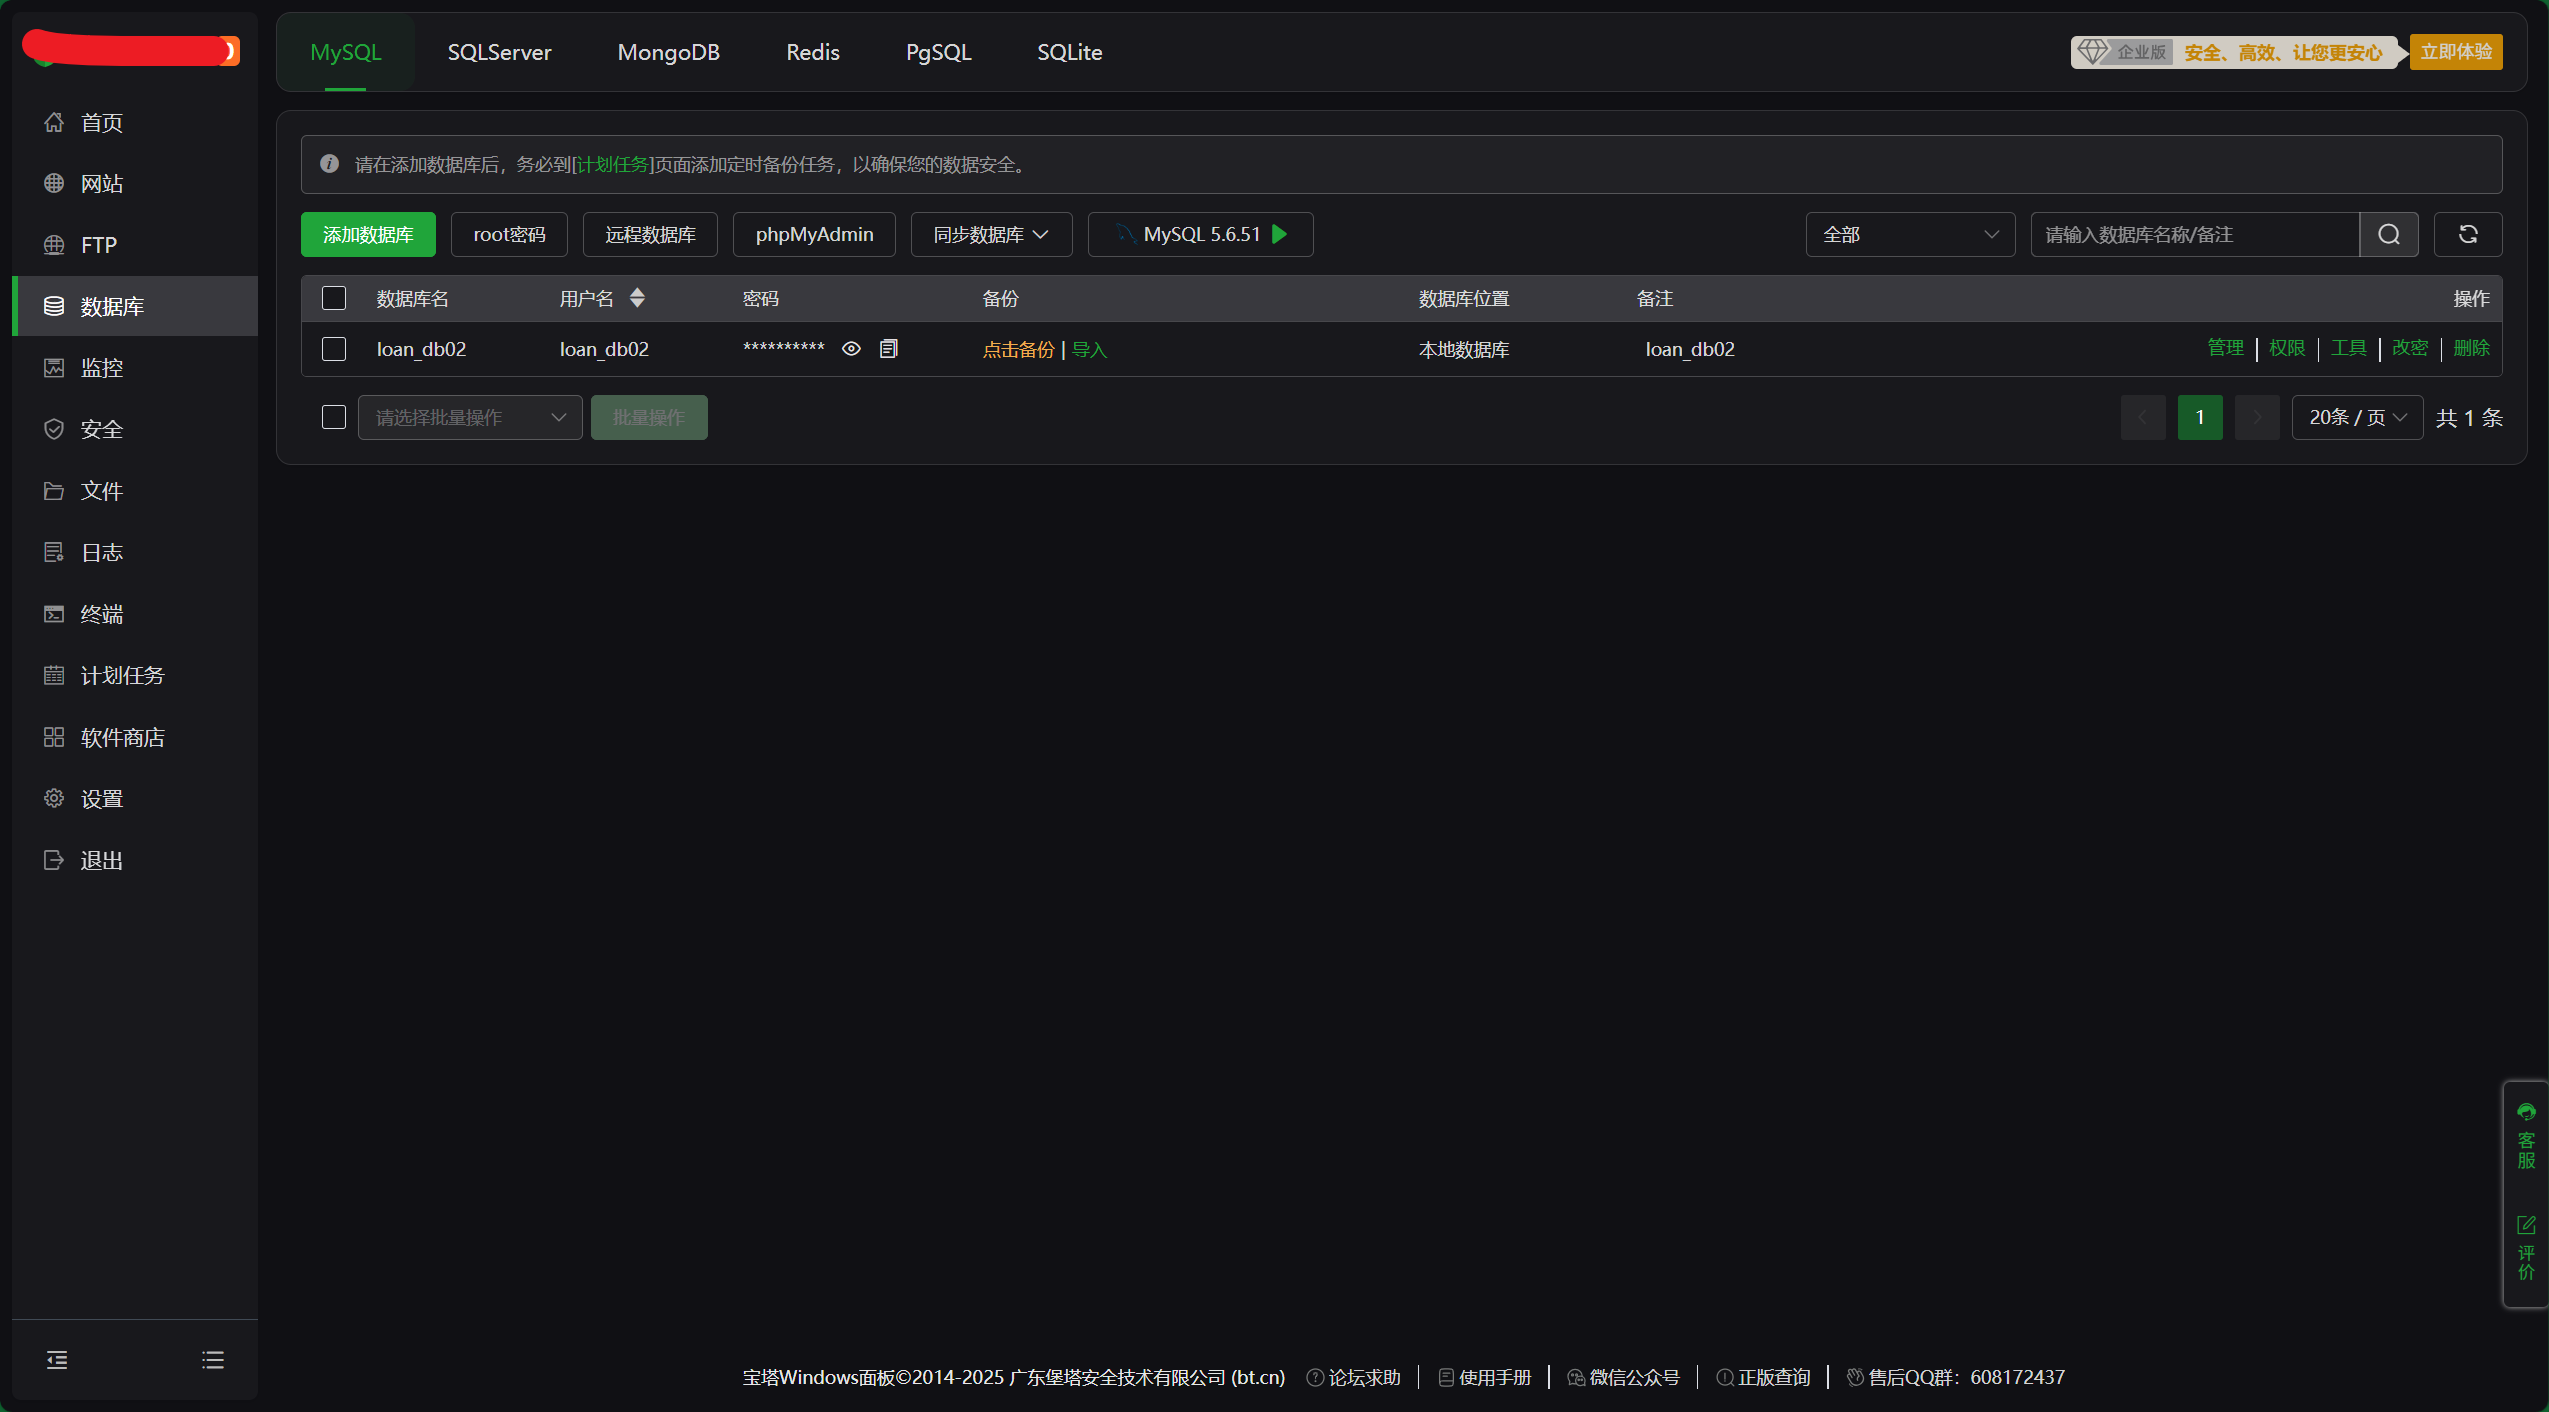
Task: Tick the loan_db02 row checkbox
Action: click(334, 348)
